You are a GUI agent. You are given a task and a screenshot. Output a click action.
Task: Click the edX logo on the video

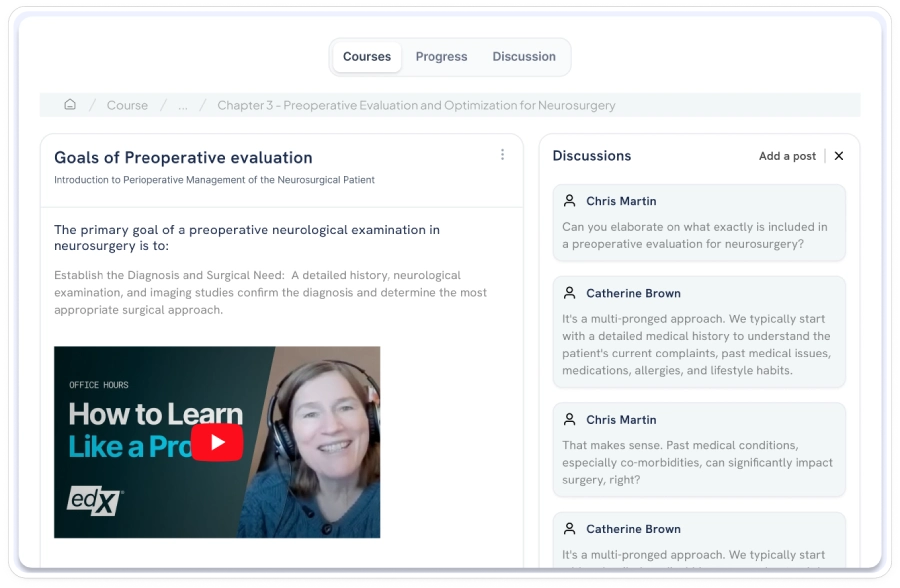pyautogui.click(x=95, y=501)
